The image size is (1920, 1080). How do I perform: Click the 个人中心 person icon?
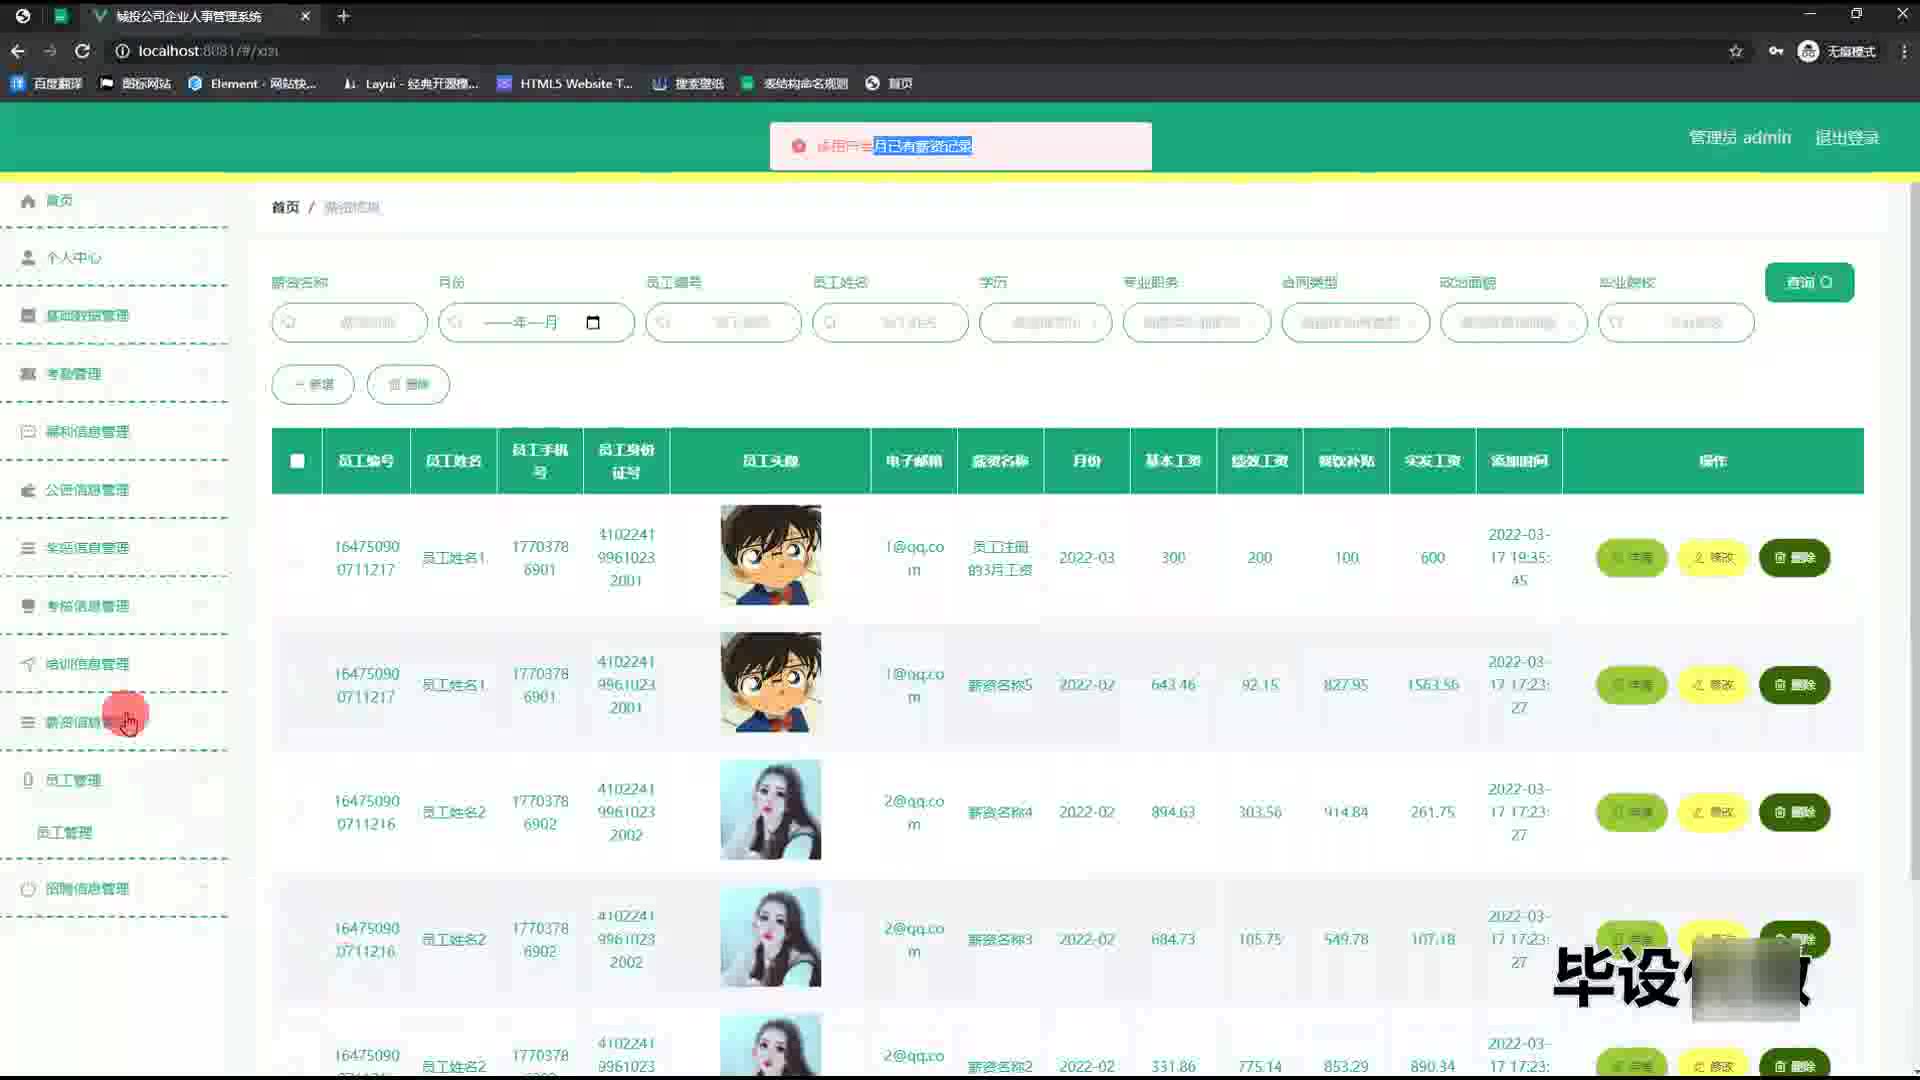28,258
